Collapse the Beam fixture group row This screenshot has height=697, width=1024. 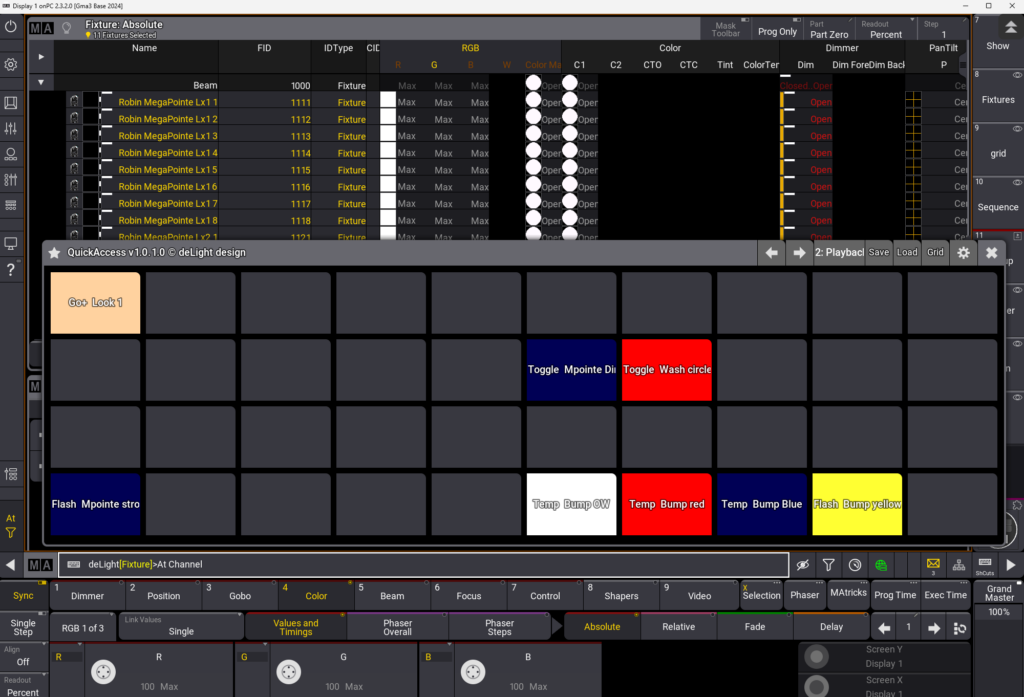[x=41, y=84]
